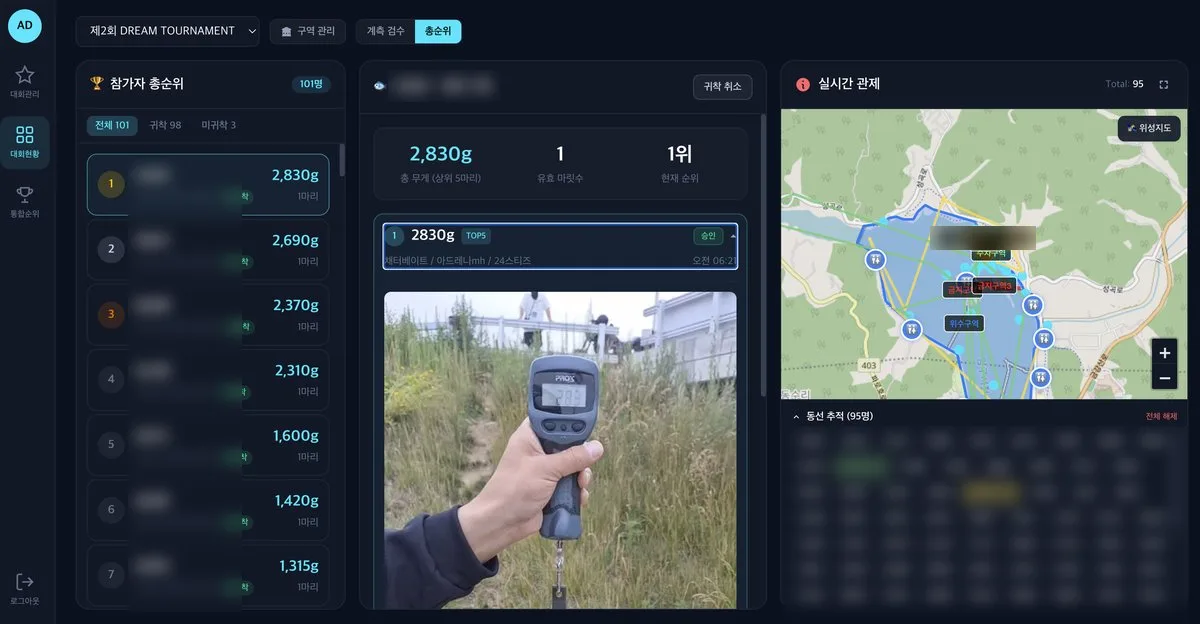Toggle 위성지도 satellite map view
Viewport: 1200px width, 624px height.
[x=1149, y=128]
